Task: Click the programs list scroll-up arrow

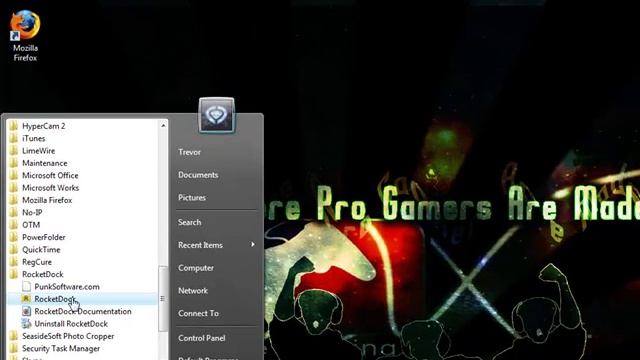Action: click(163, 125)
